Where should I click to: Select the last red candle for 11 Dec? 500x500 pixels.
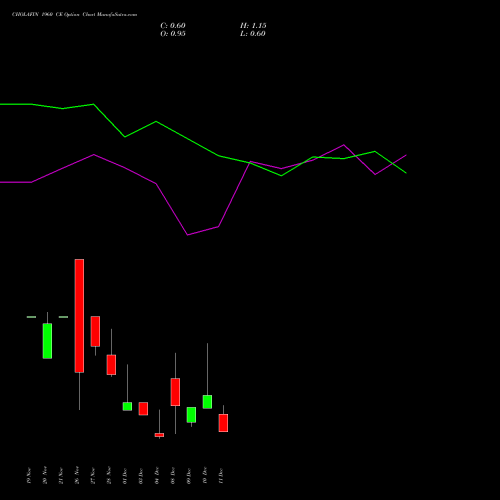[223, 423]
